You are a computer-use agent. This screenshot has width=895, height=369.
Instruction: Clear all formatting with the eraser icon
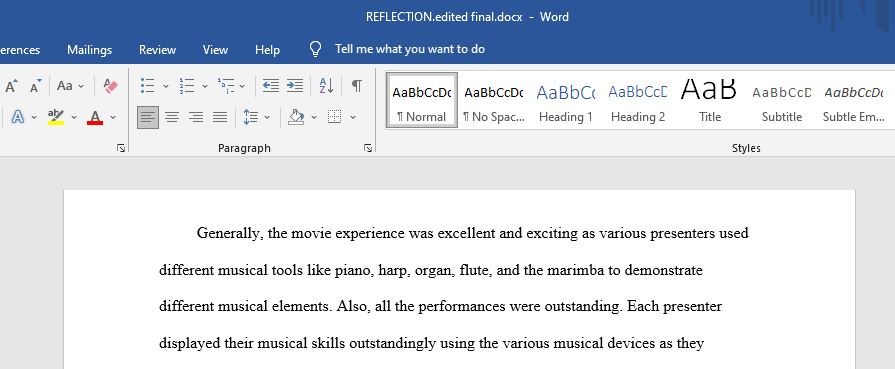(110, 86)
